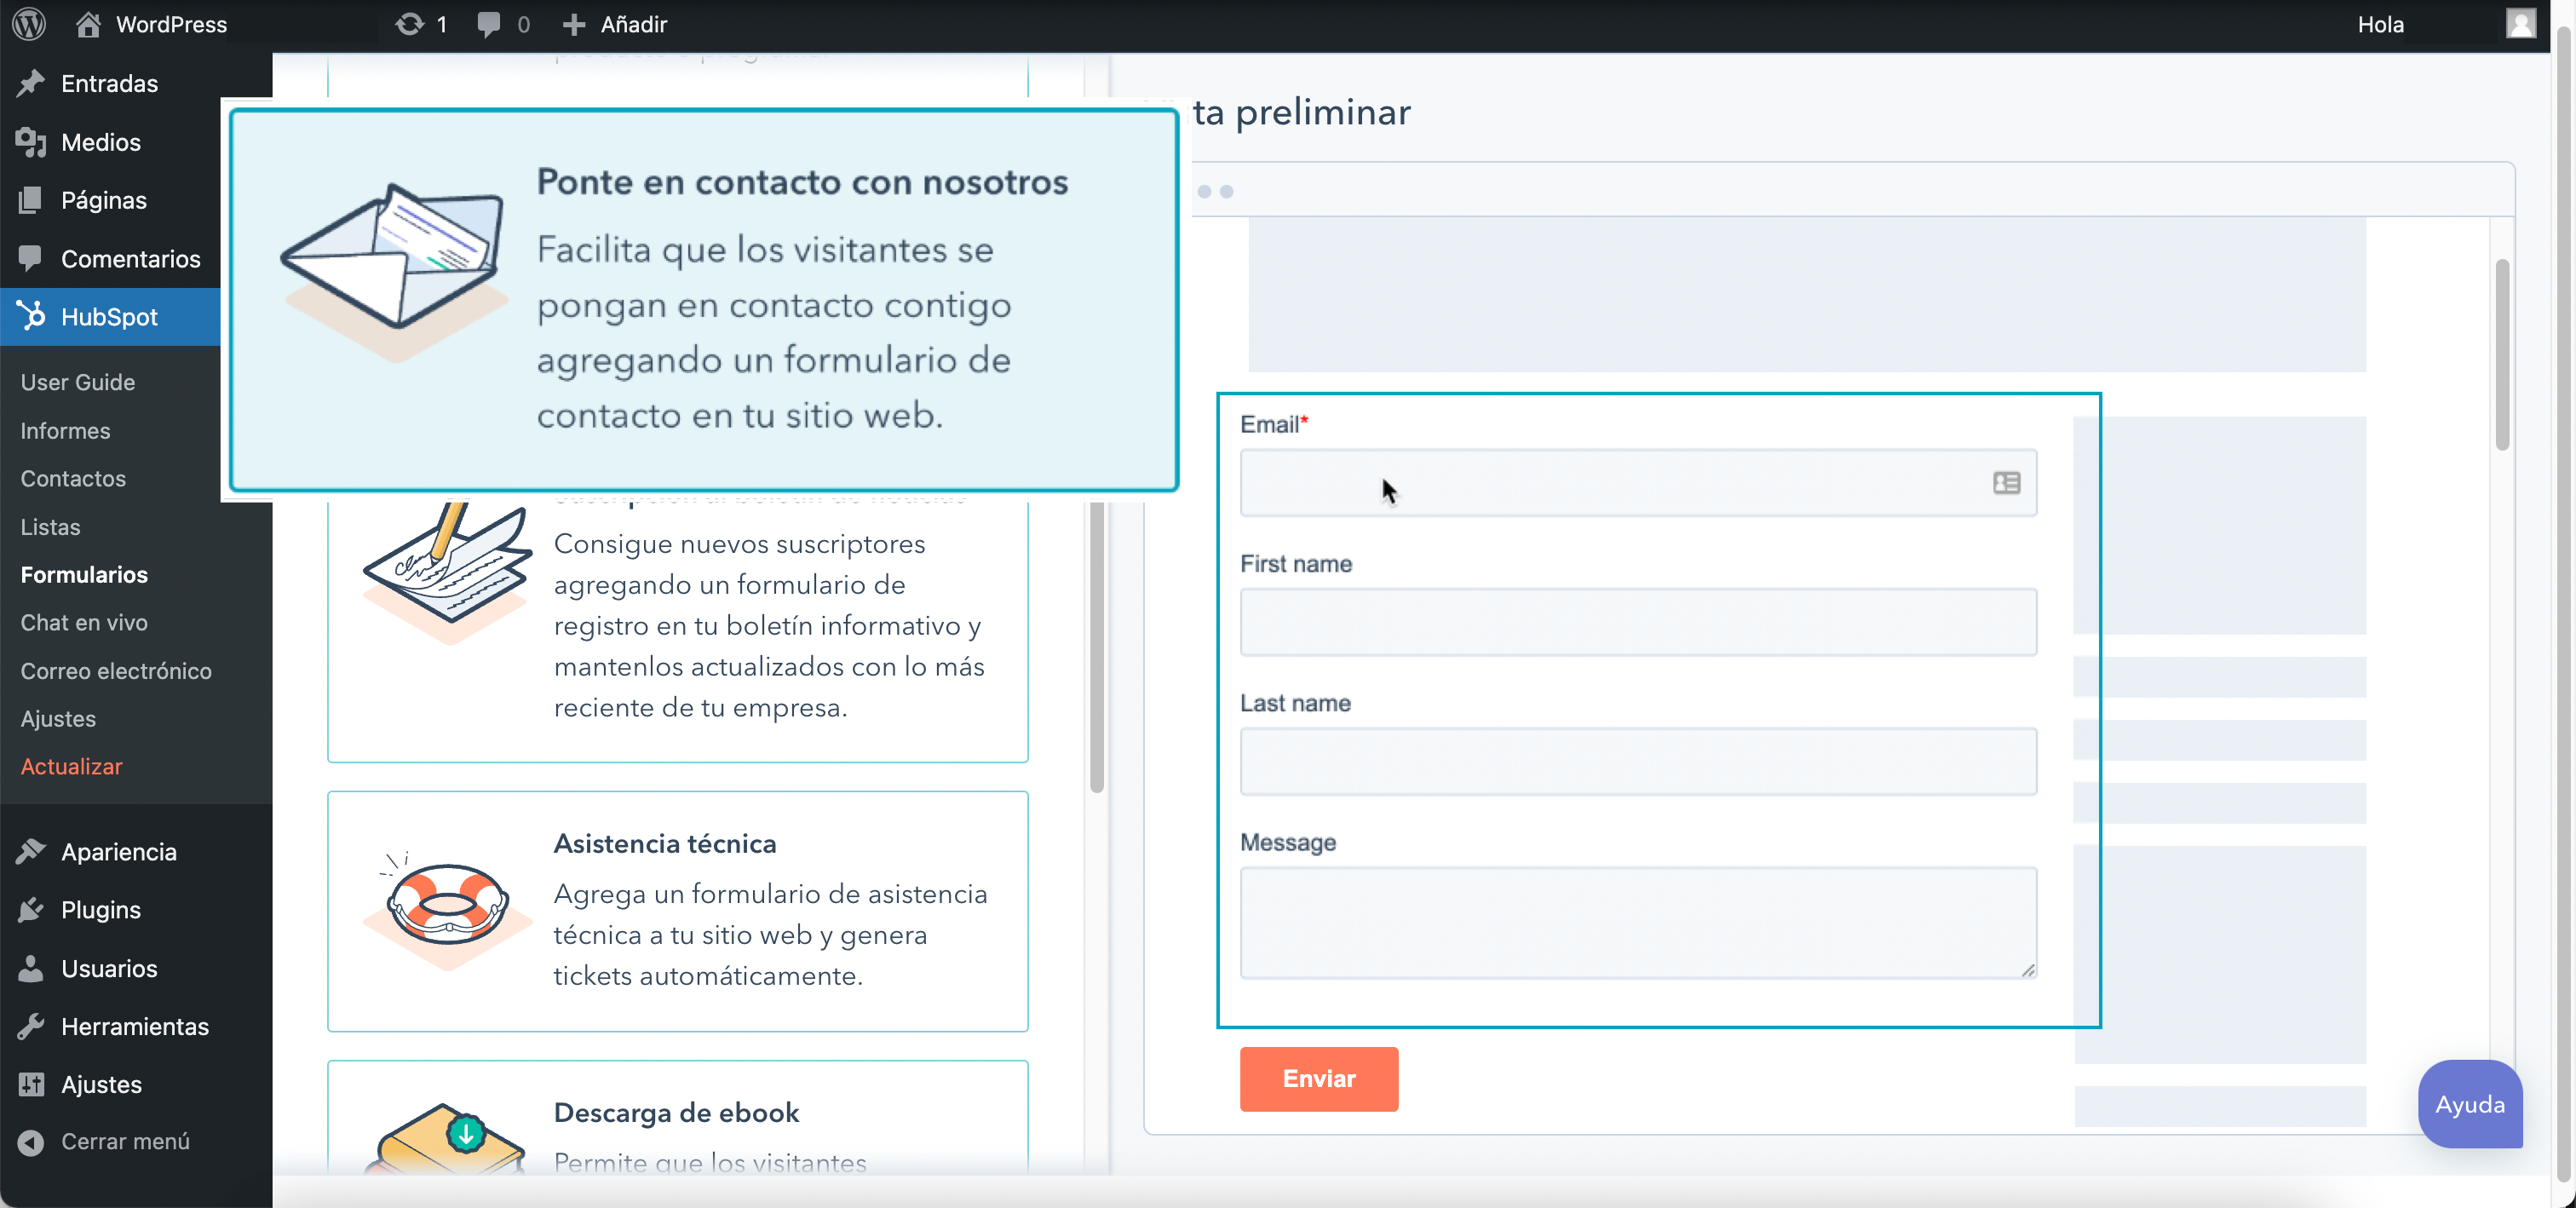Viewport: 2576px width, 1208px height.
Task: Open site home via house icon
Action: 88,24
